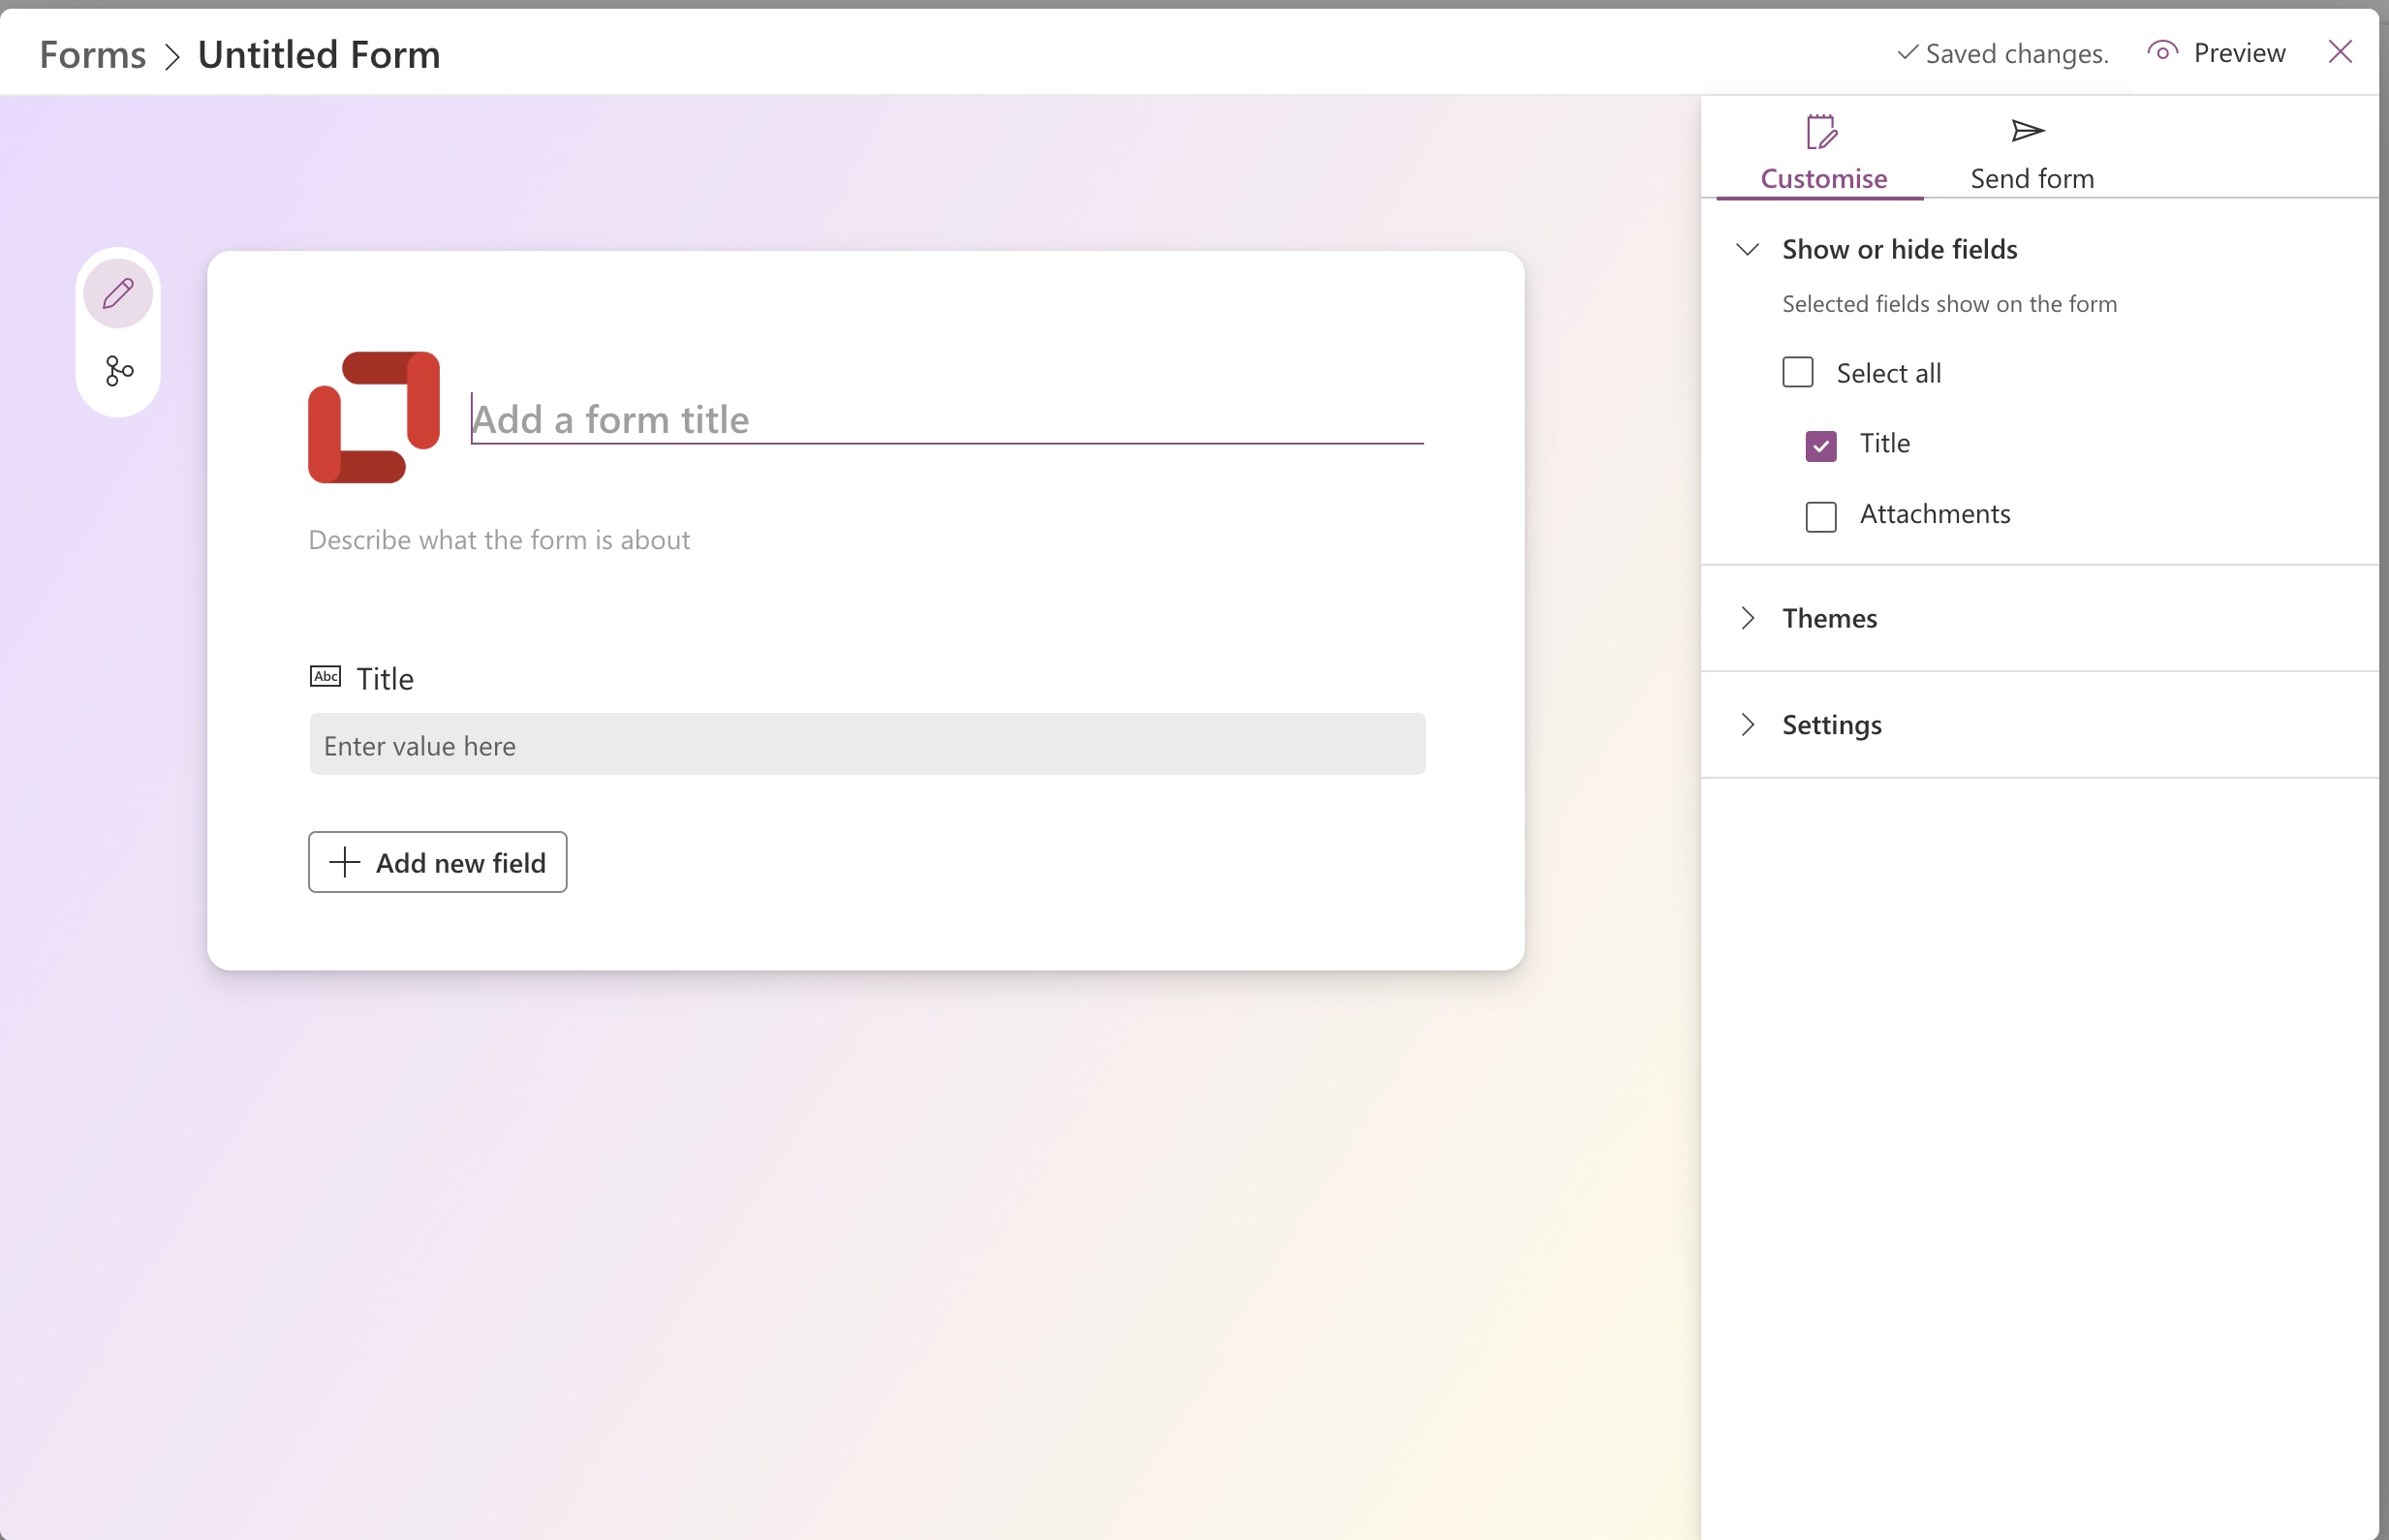Close the form editor with X
2389x1540 pixels.
coord(2339,52)
